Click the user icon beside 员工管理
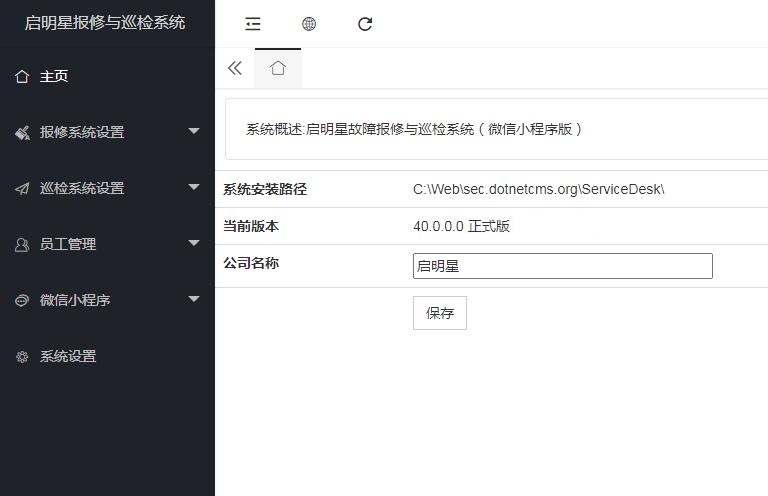Screen dimensions: 768x496 click(22, 244)
